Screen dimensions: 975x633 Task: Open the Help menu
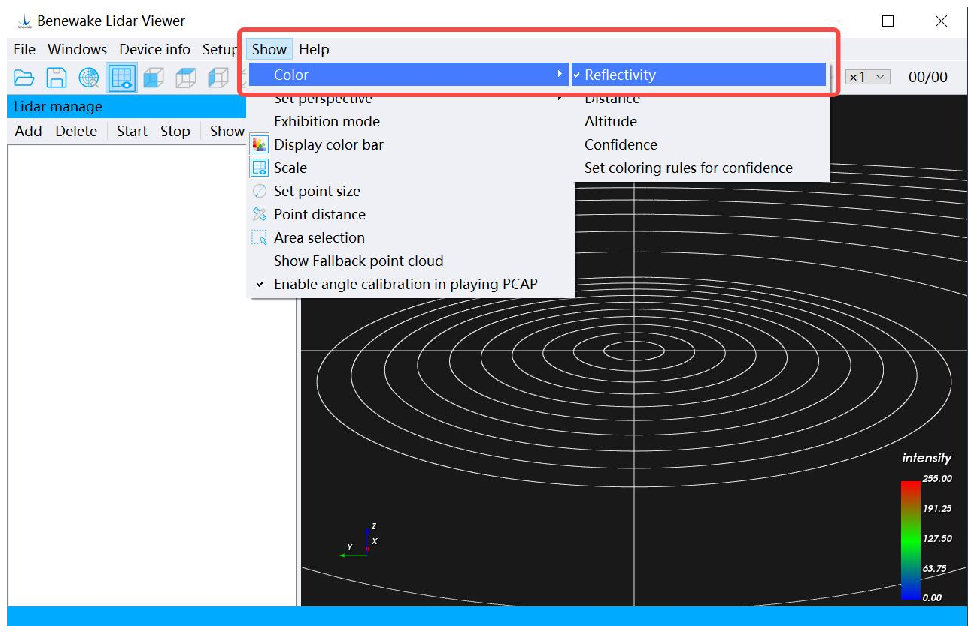tap(314, 49)
